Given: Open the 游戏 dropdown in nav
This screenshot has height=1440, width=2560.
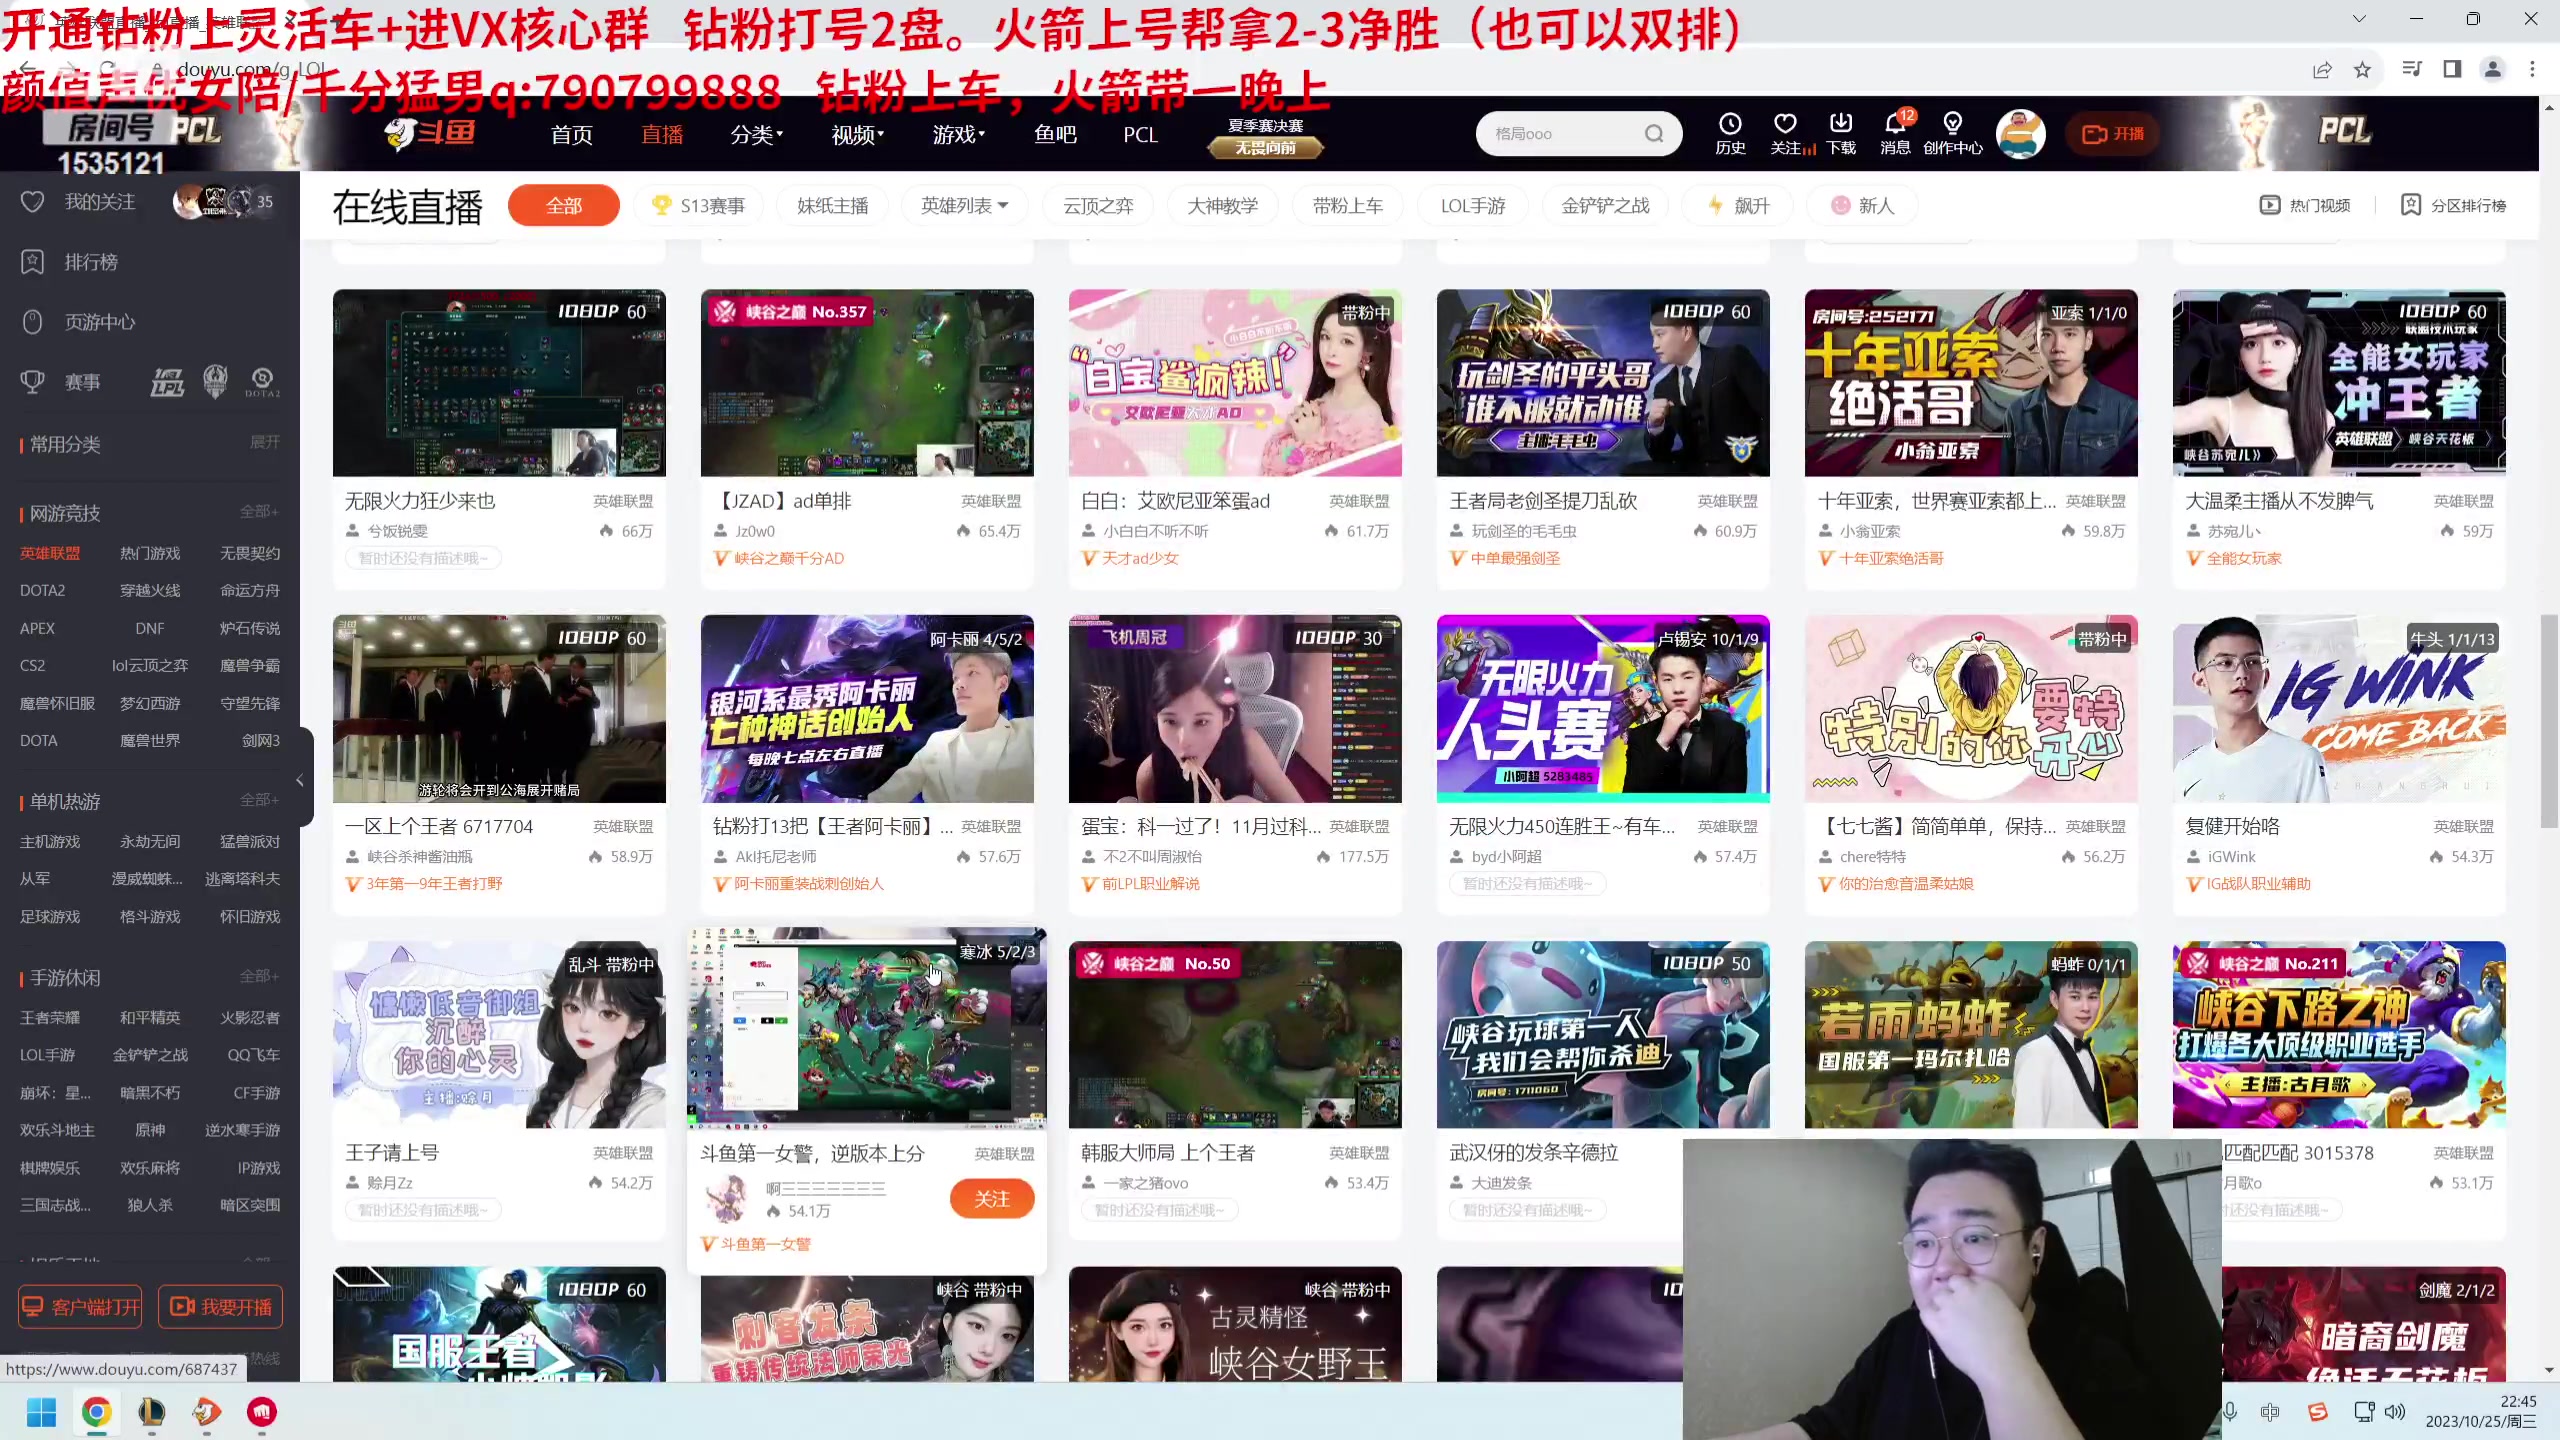Looking at the screenshot, I should (x=959, y=134).
